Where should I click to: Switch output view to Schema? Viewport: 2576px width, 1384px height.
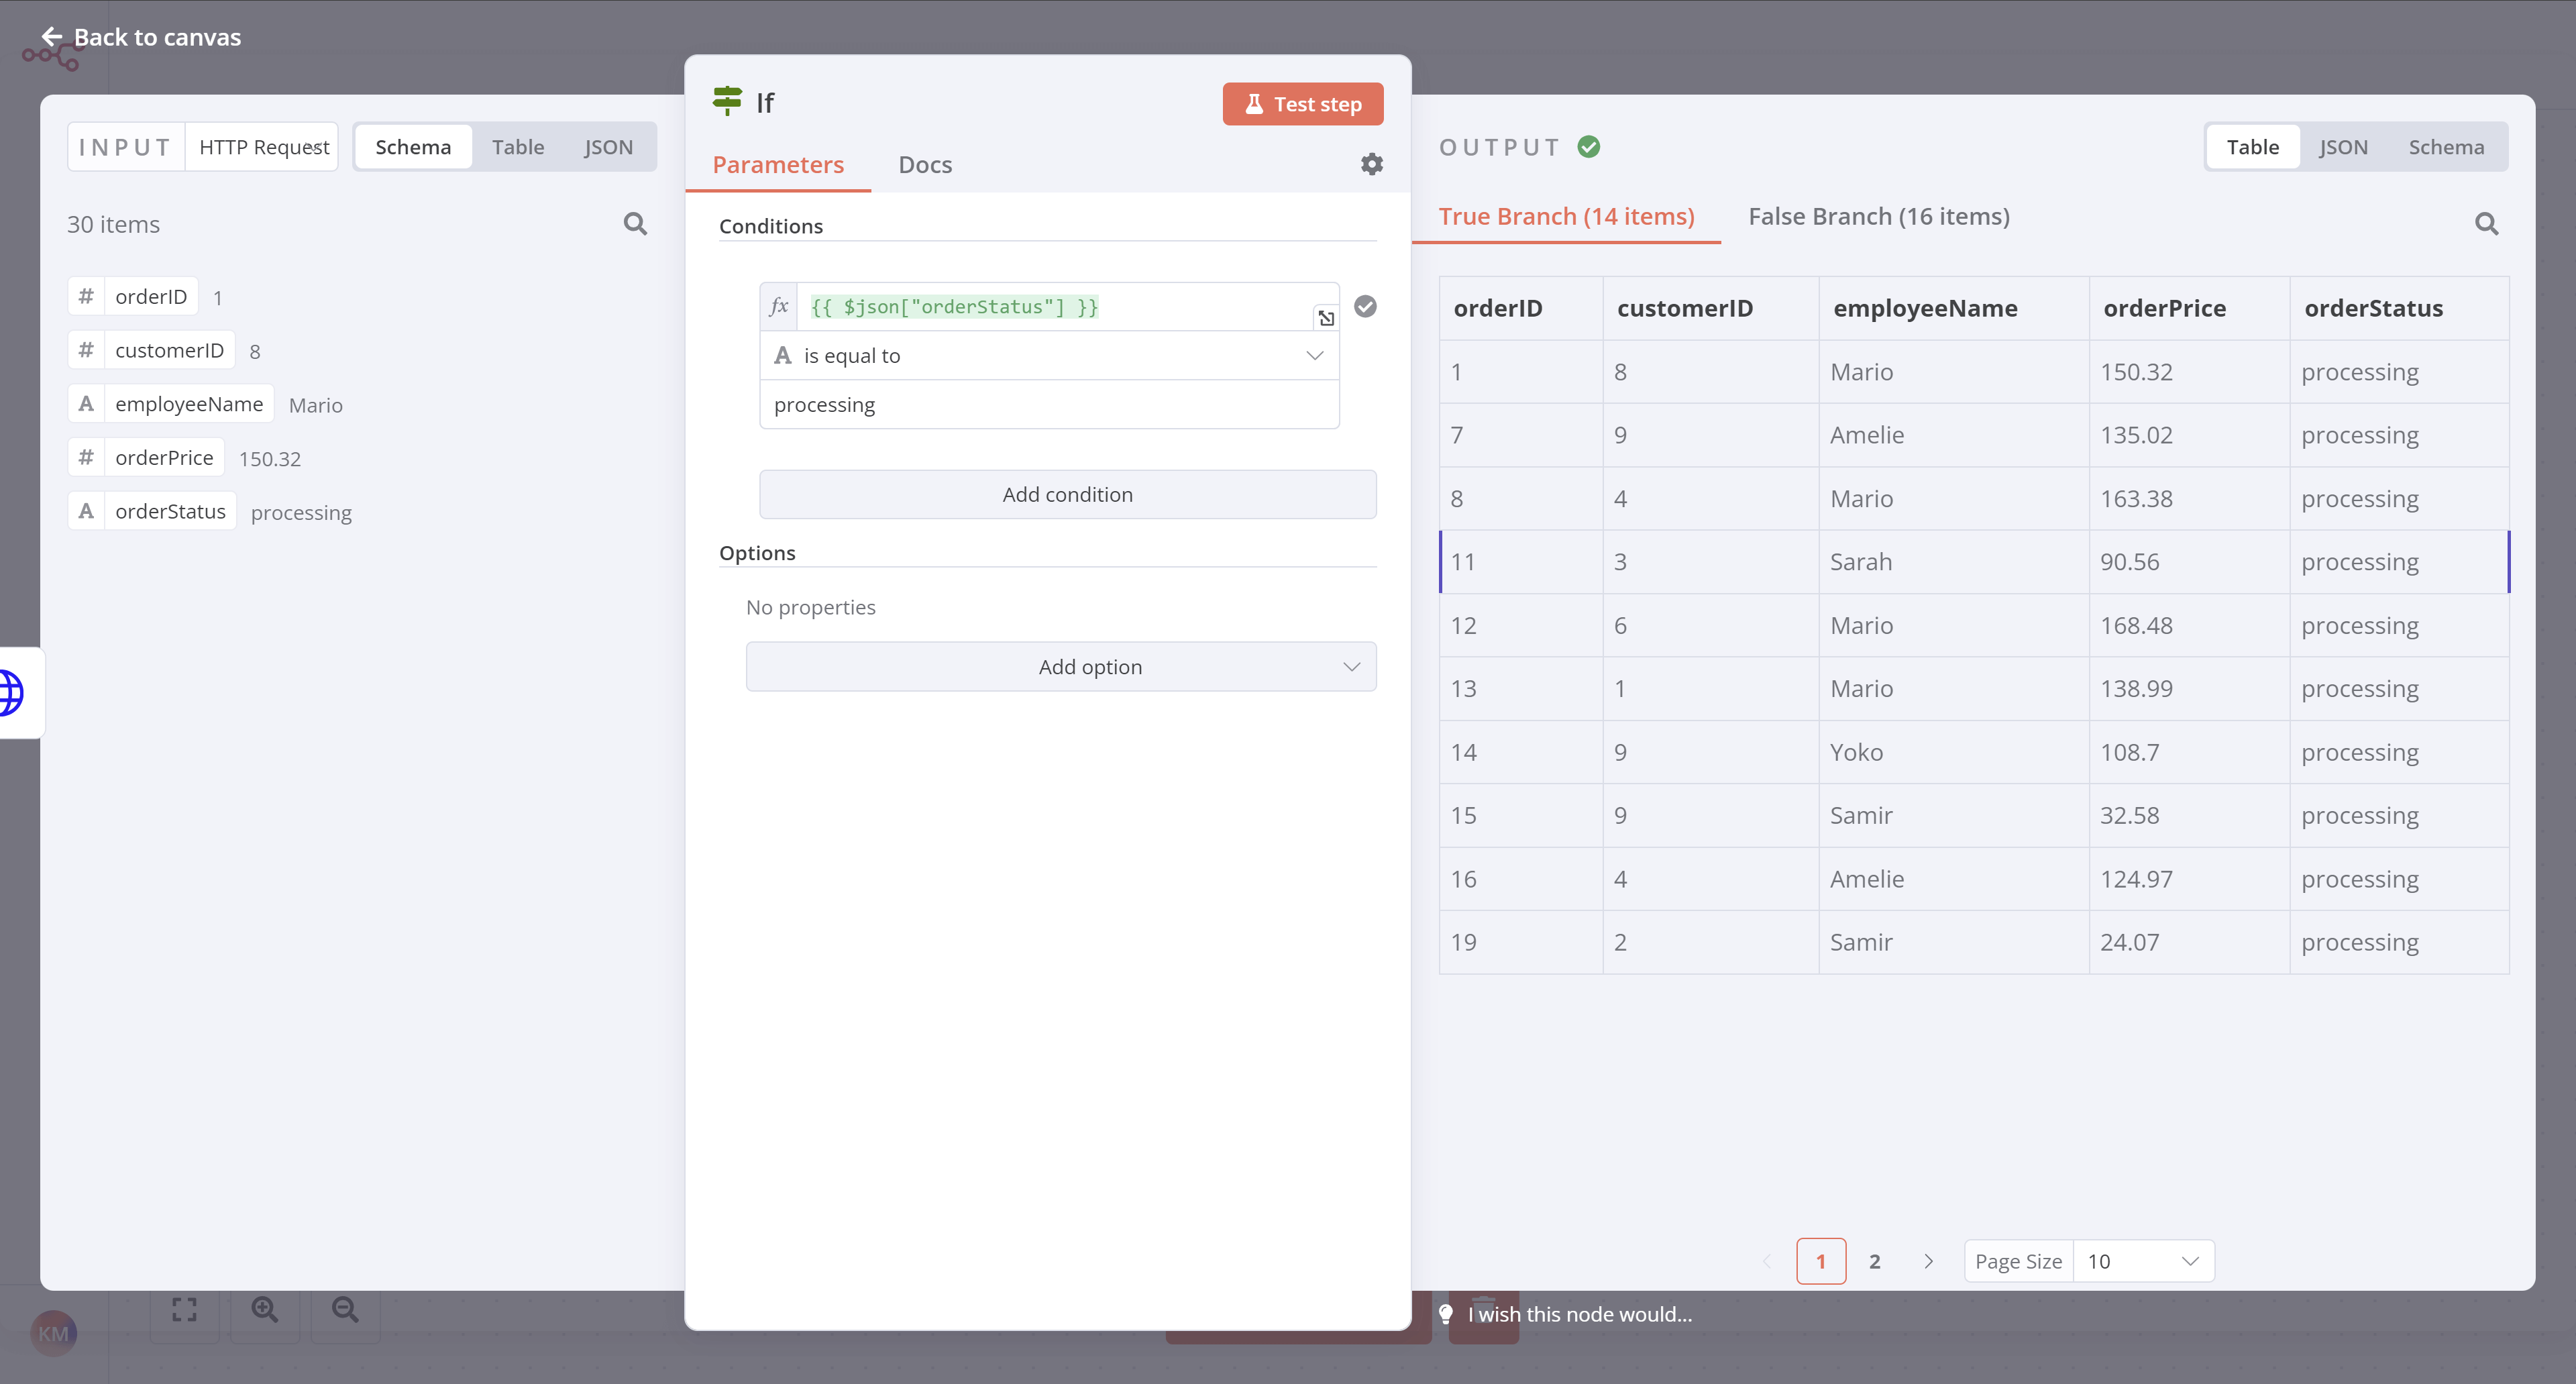[2445, 147]
